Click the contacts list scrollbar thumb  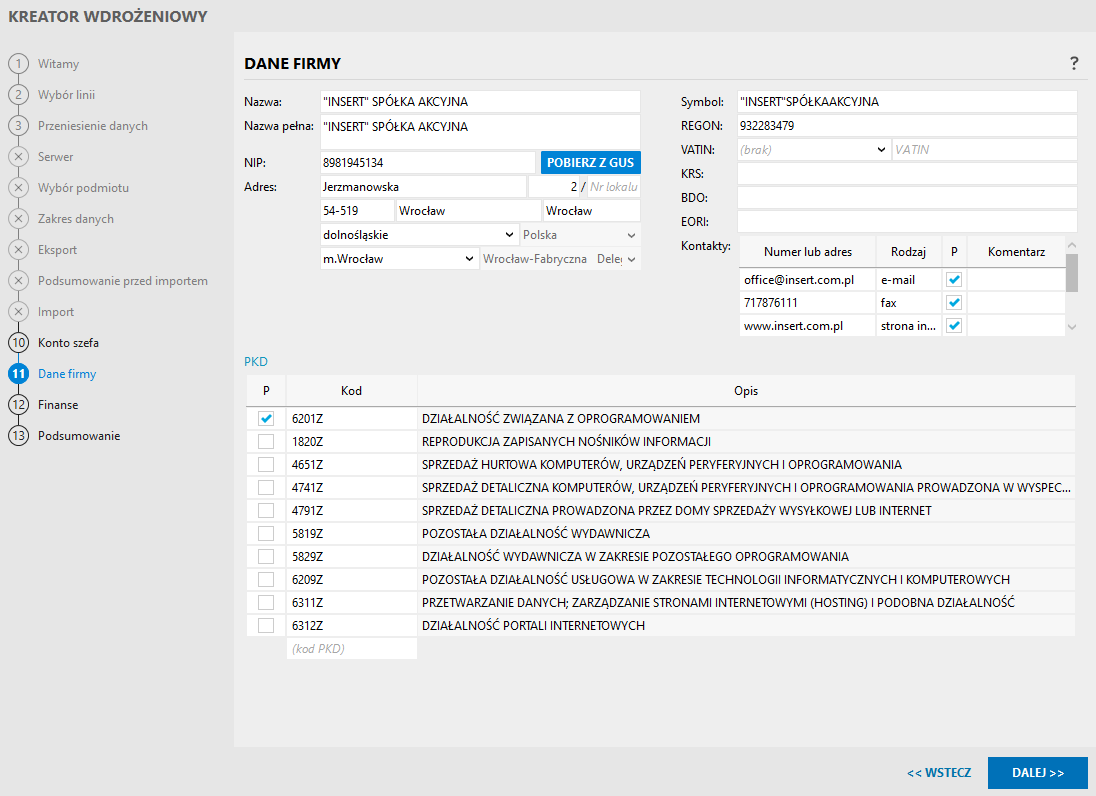(x=1072, y=273)
